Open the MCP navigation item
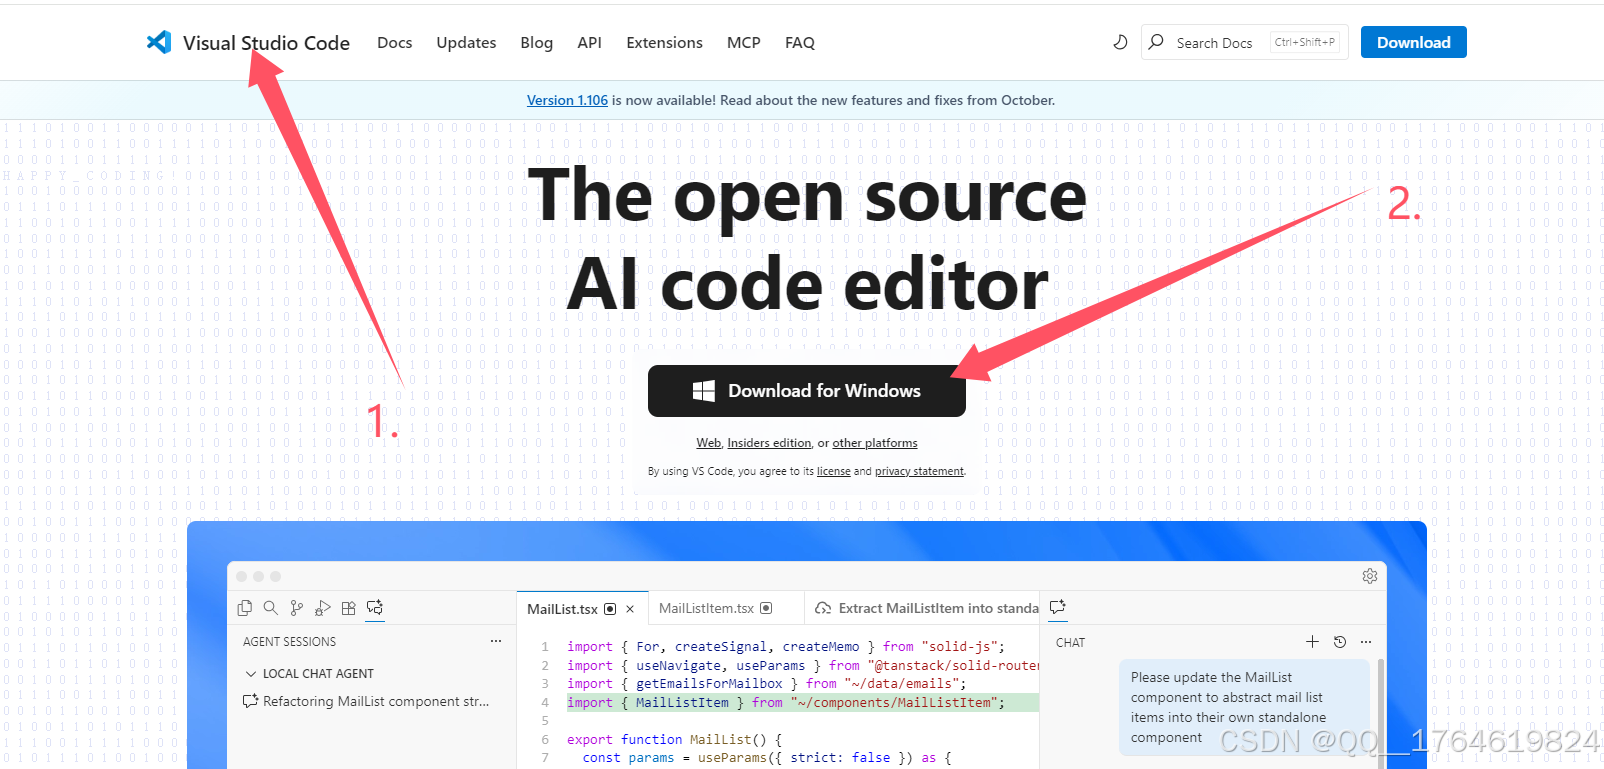The width and height of the screenshot is (1604, 769). (743, 42)
